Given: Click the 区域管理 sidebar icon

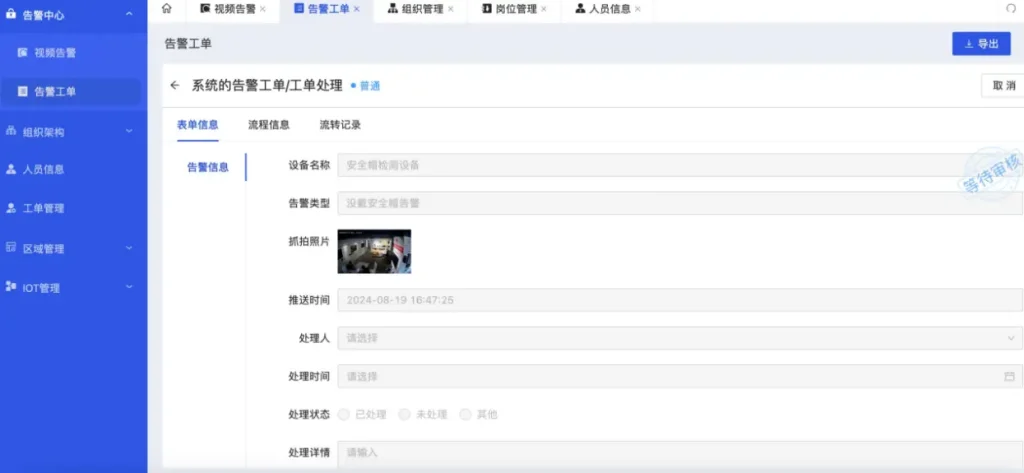Looking at the screenshot, I should pyautogui.click(x=10, y=248).
